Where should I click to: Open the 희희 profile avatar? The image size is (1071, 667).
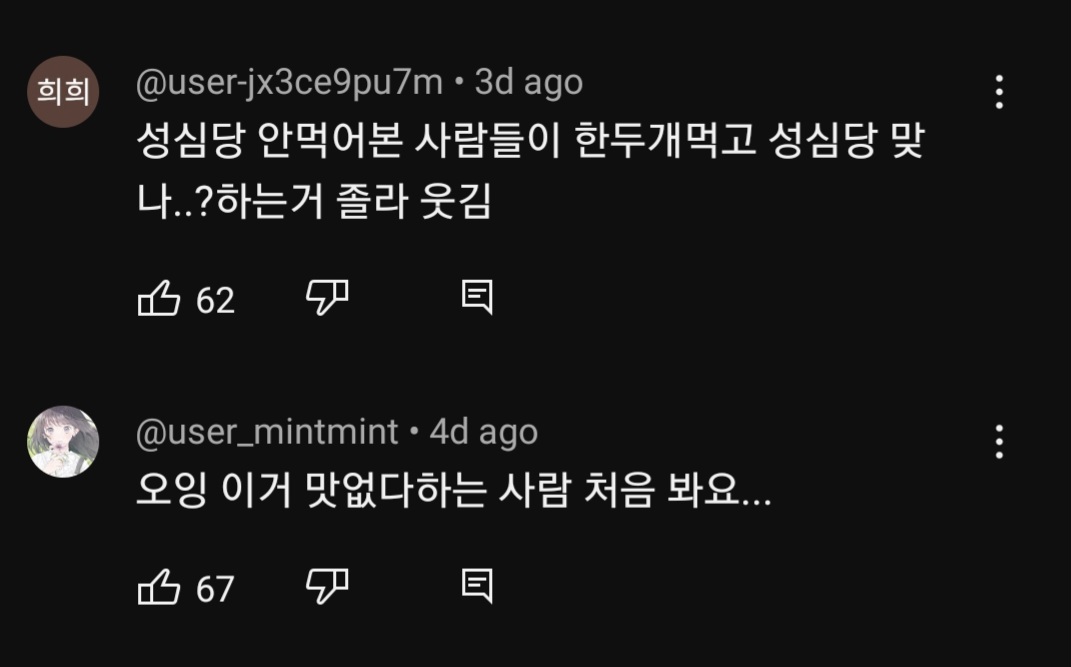(63, 92)
